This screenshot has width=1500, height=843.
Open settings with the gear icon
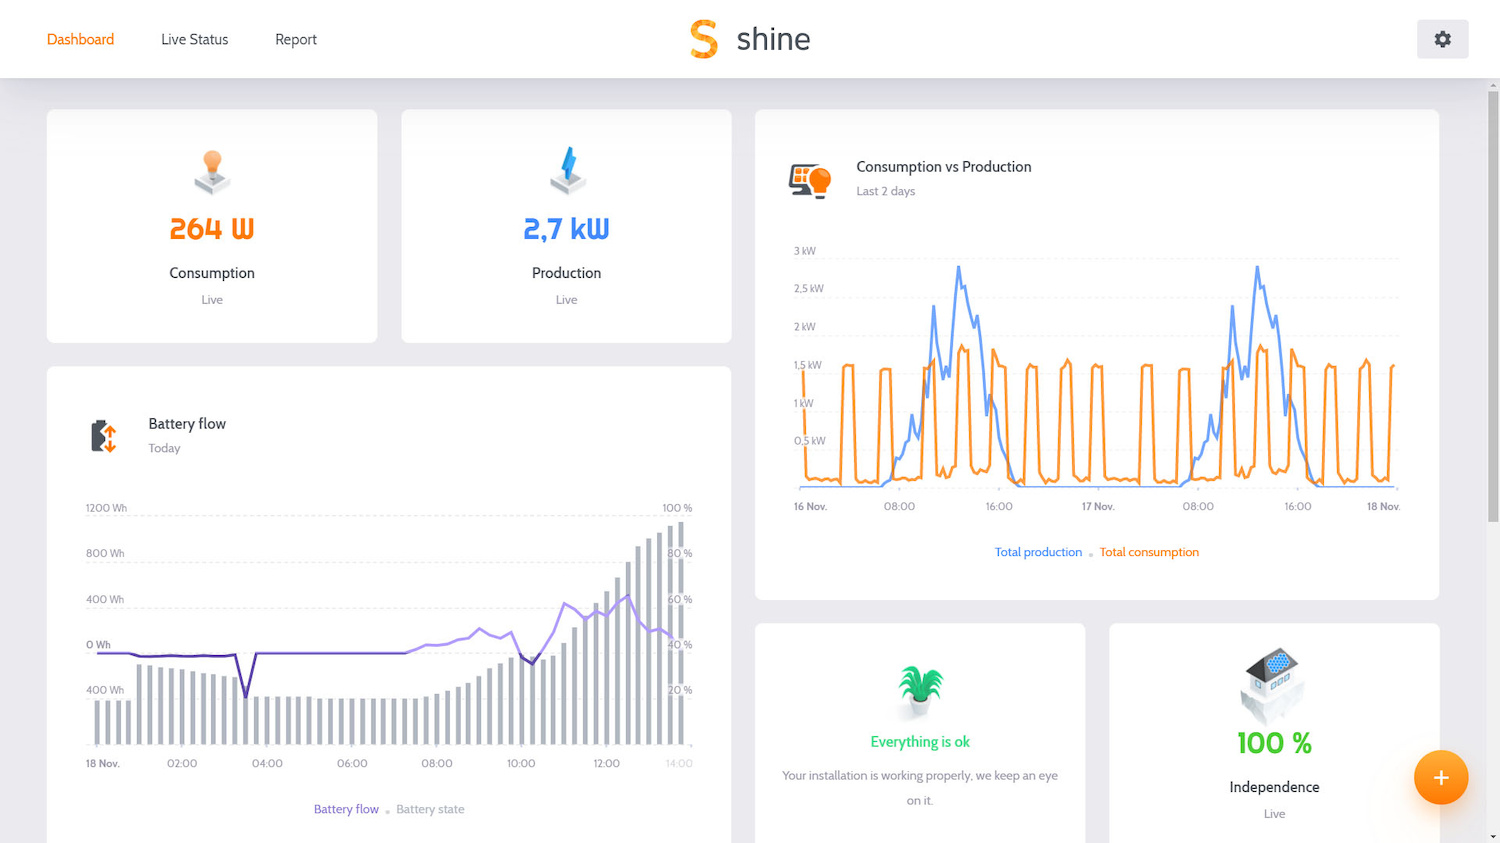click(x=1442, y=39)
